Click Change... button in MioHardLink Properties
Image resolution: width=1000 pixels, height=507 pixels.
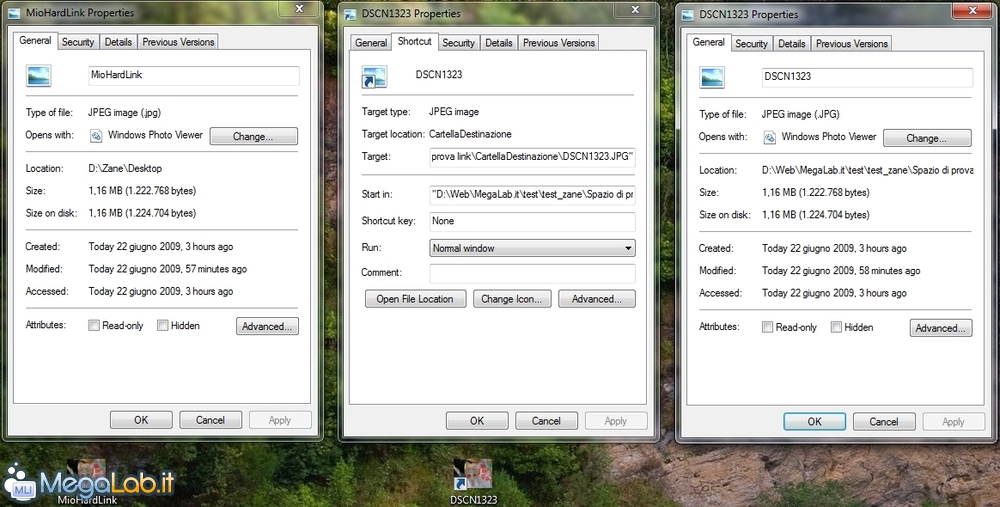[x=253, y=137]
